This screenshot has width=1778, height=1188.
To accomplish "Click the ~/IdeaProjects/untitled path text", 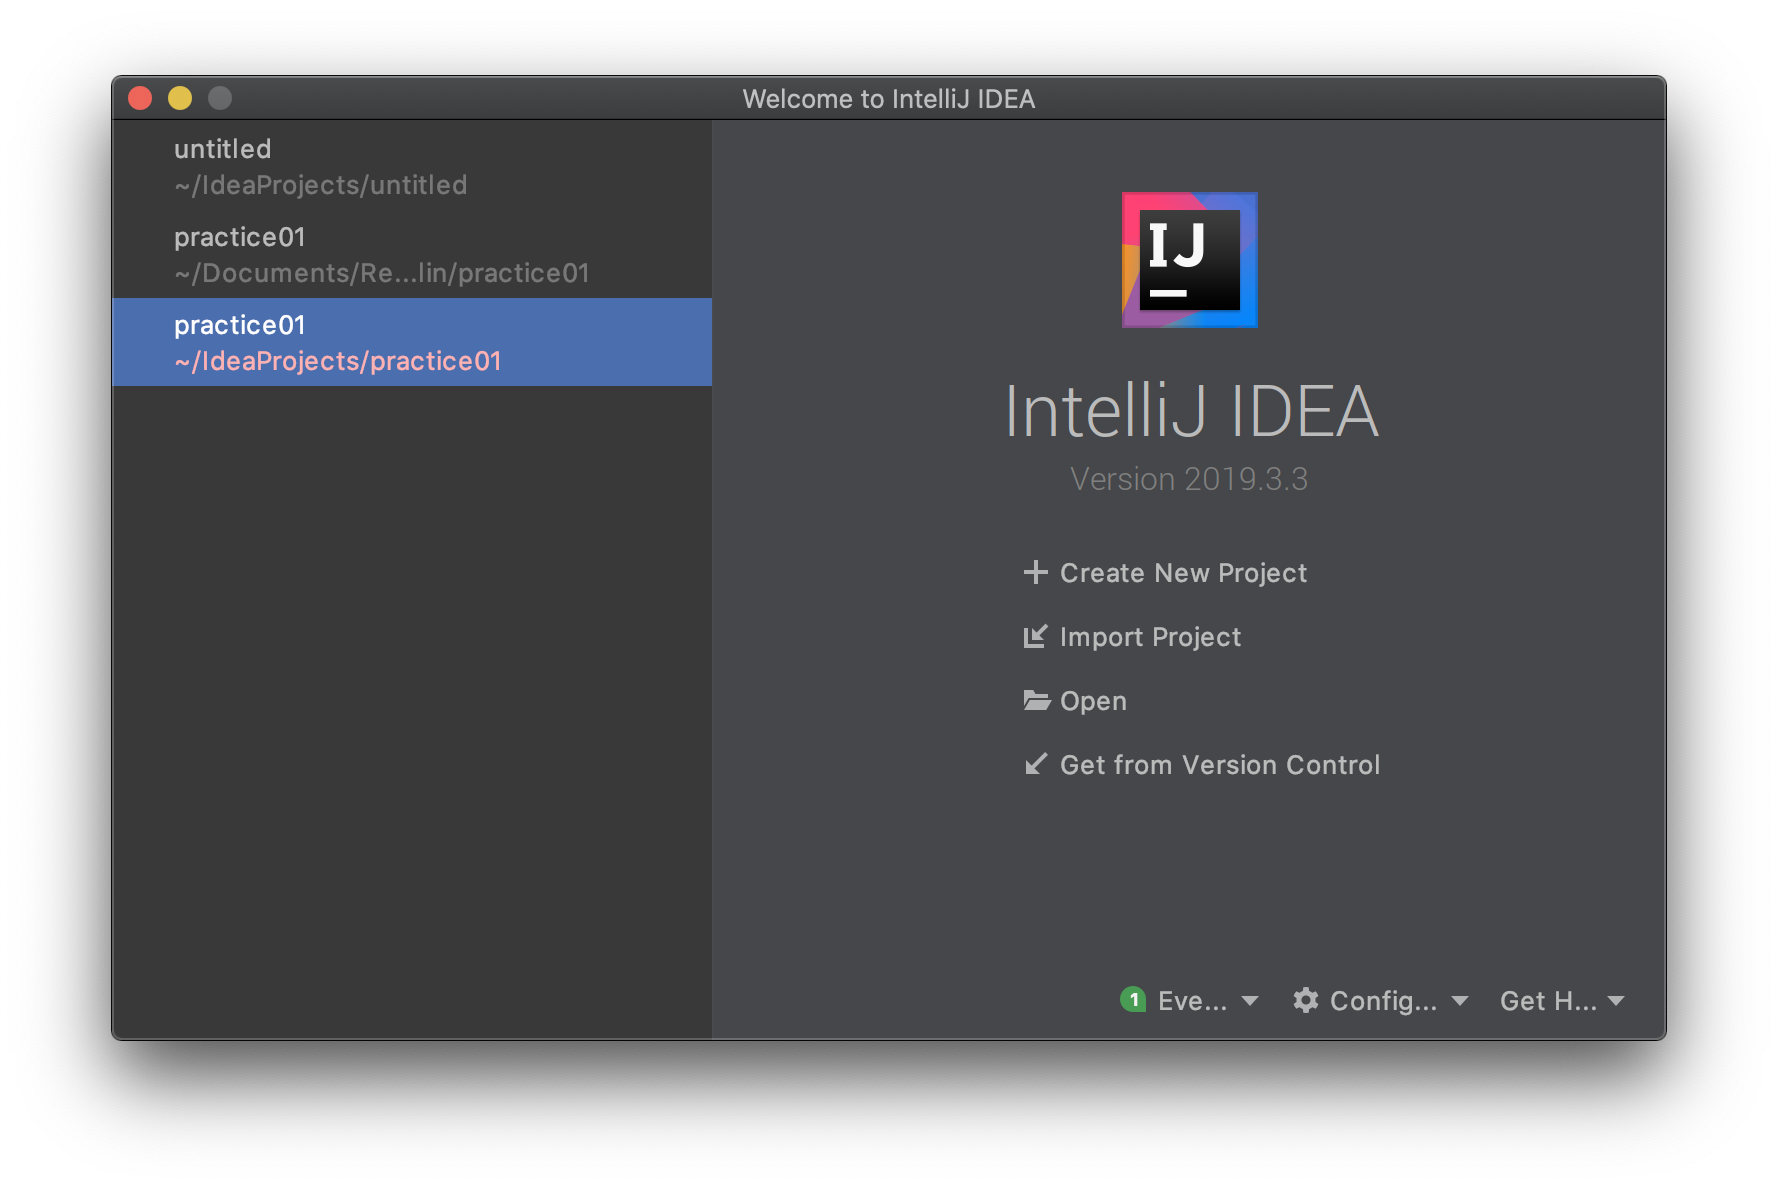I will pos(321,185).
